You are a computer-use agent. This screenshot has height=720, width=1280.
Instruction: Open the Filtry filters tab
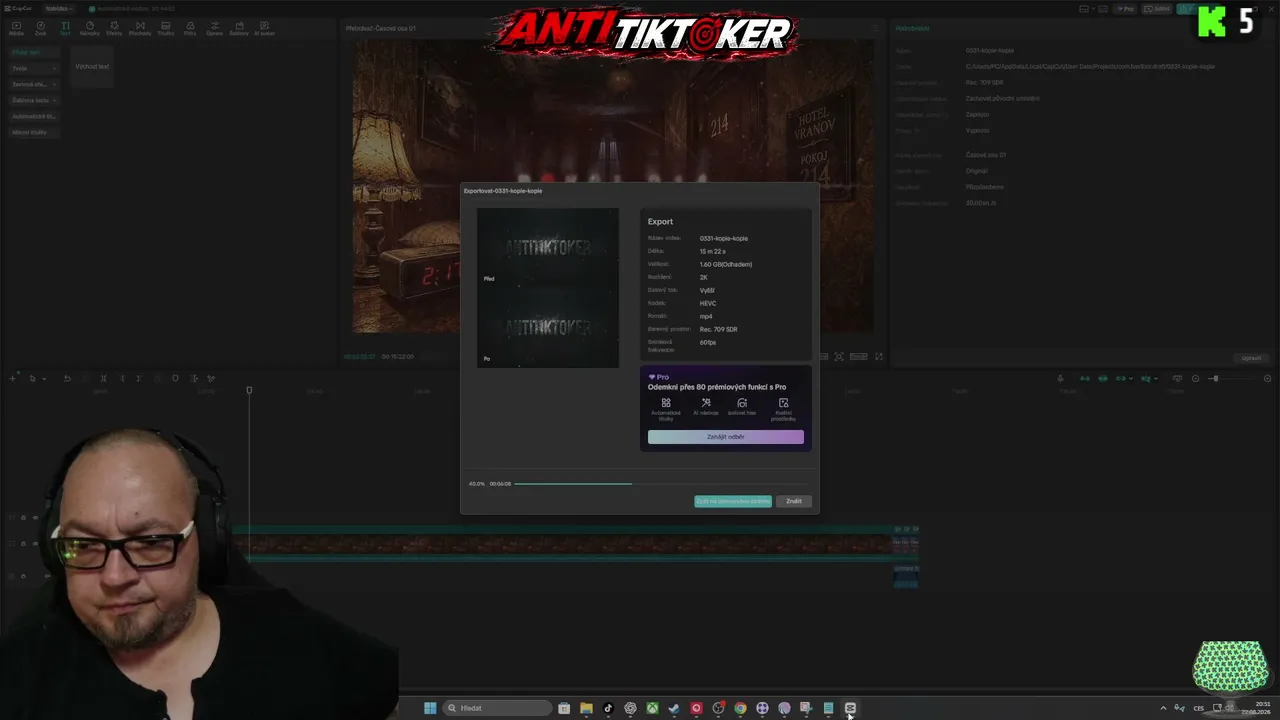click(190, 28)
